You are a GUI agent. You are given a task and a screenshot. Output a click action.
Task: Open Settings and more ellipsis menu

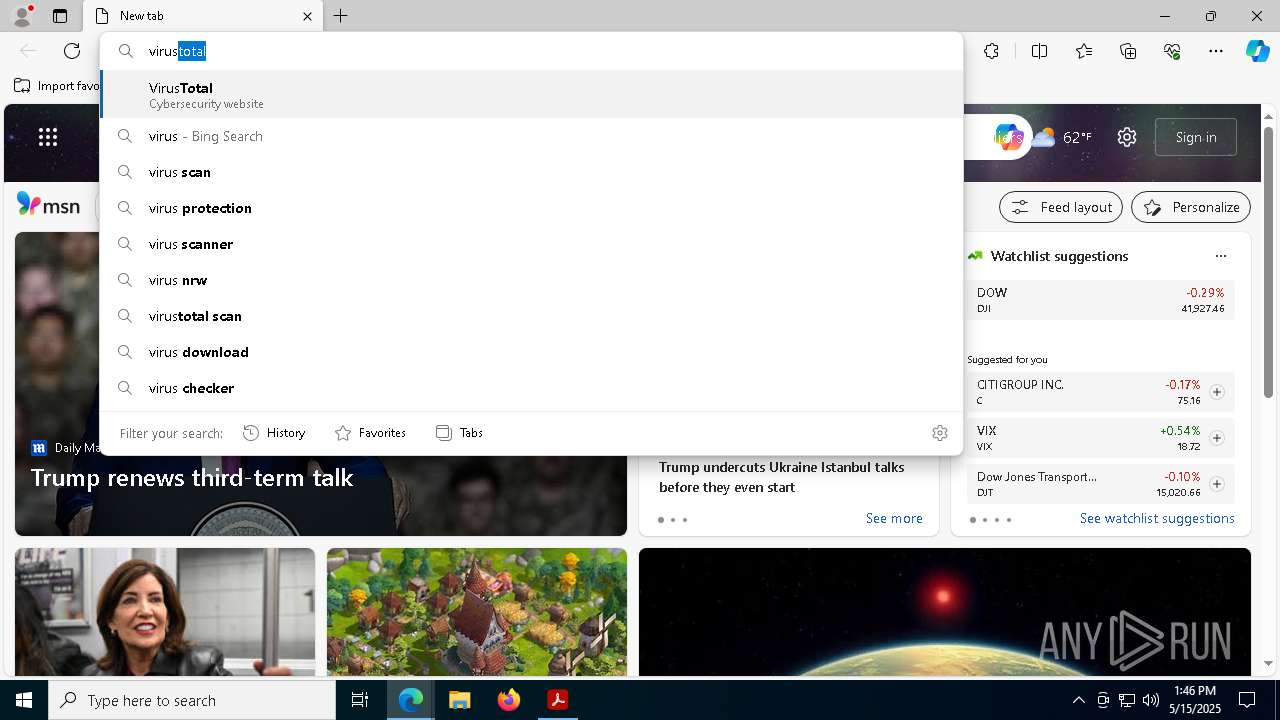point(1216,51)
